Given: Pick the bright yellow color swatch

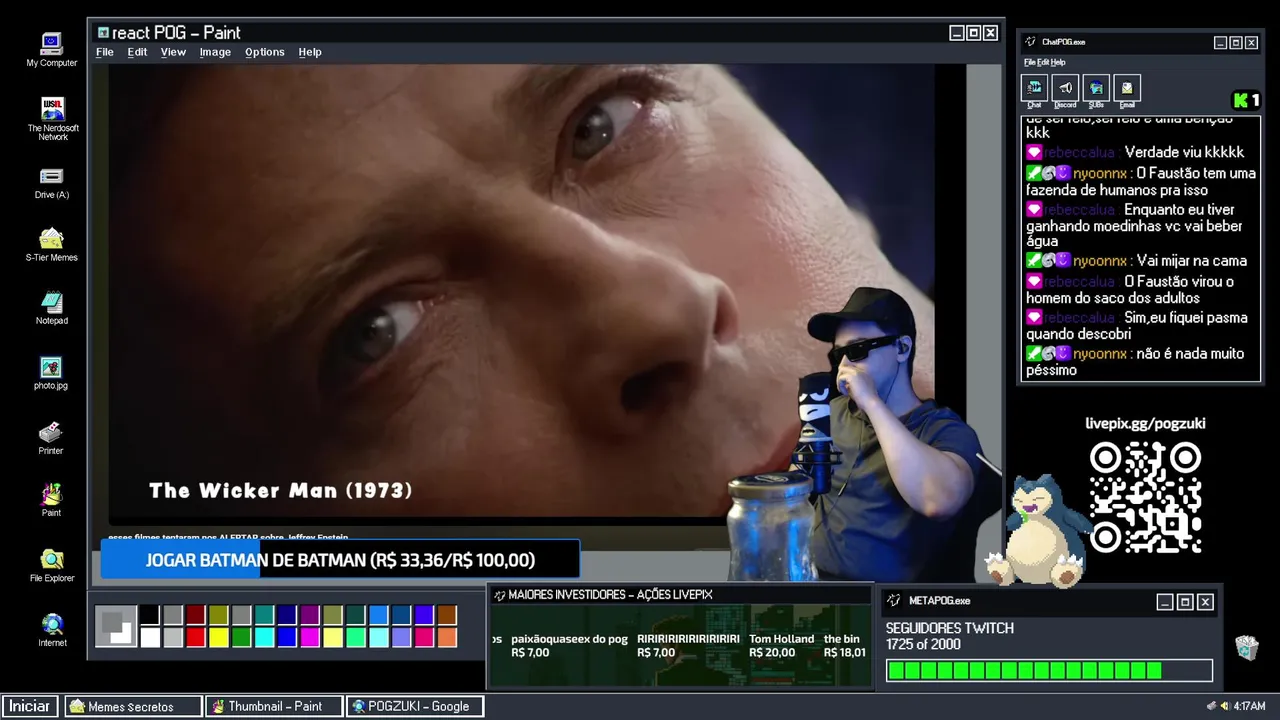Looking at the screenshot, I should (219, 637).
